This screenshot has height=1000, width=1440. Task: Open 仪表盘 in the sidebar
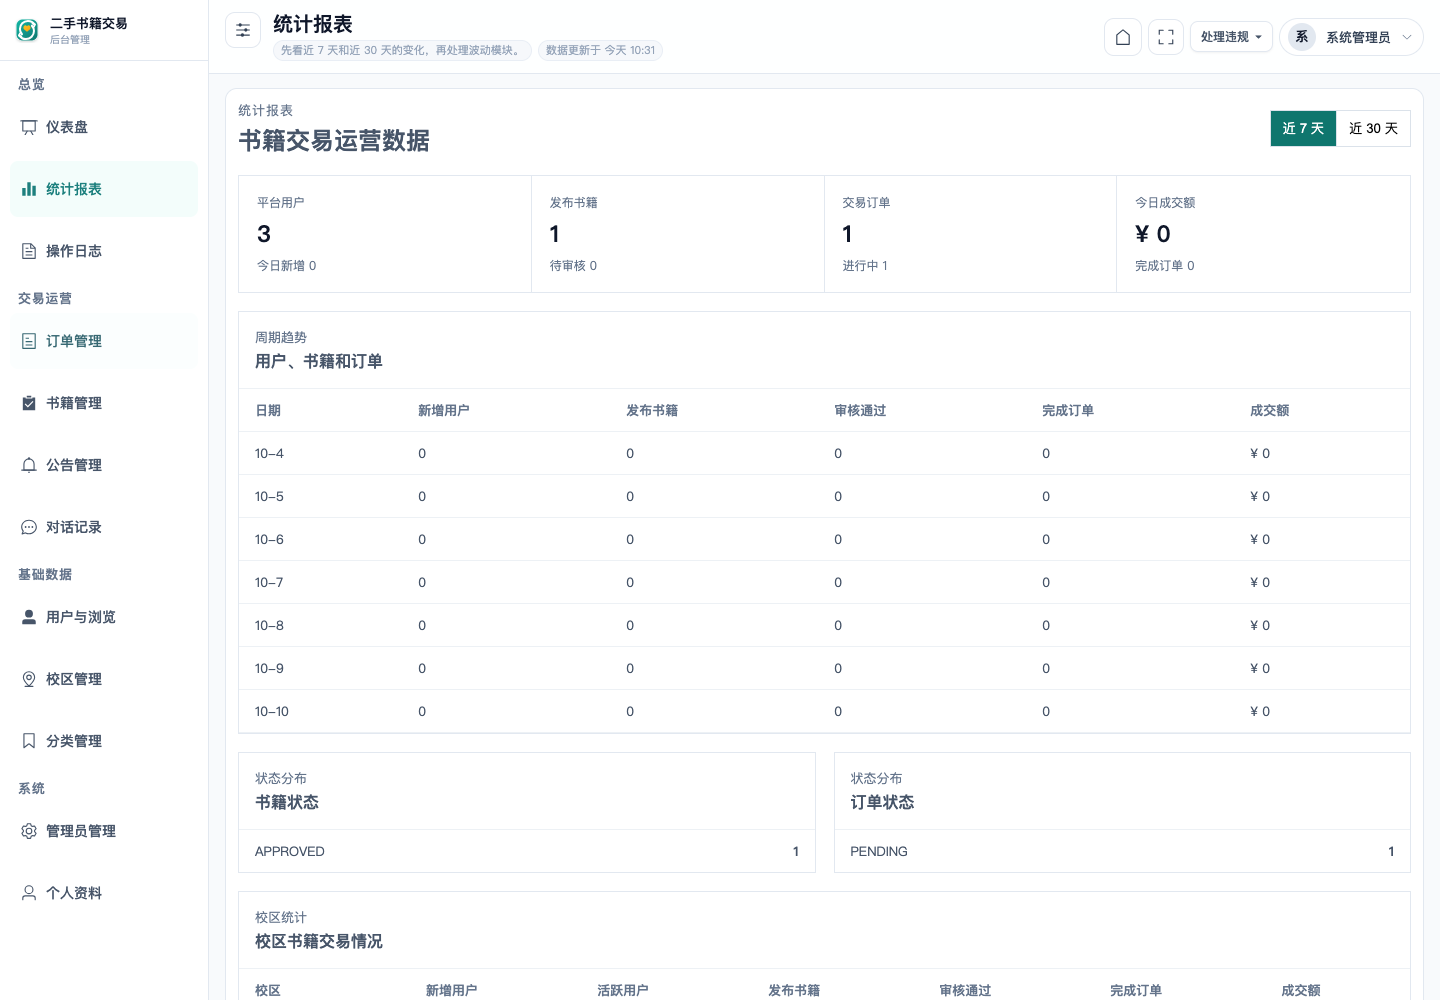point(104,127)
